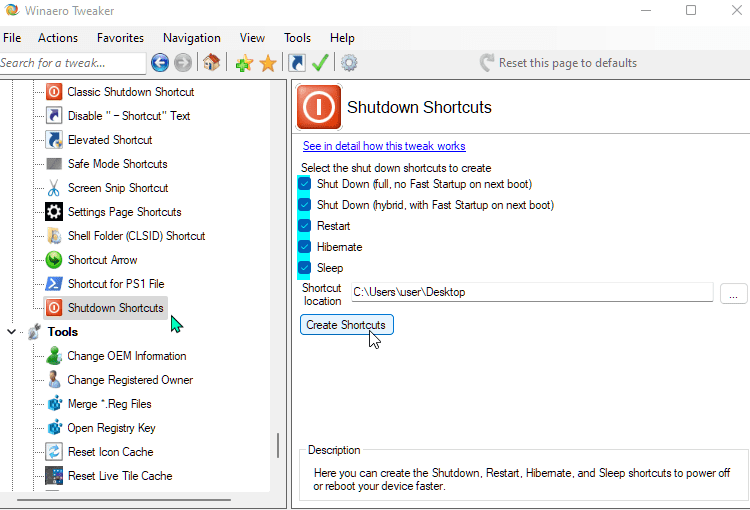Open the Favorites menu
The height and width of the screenshot is (510, 750).
coord(120,38)
